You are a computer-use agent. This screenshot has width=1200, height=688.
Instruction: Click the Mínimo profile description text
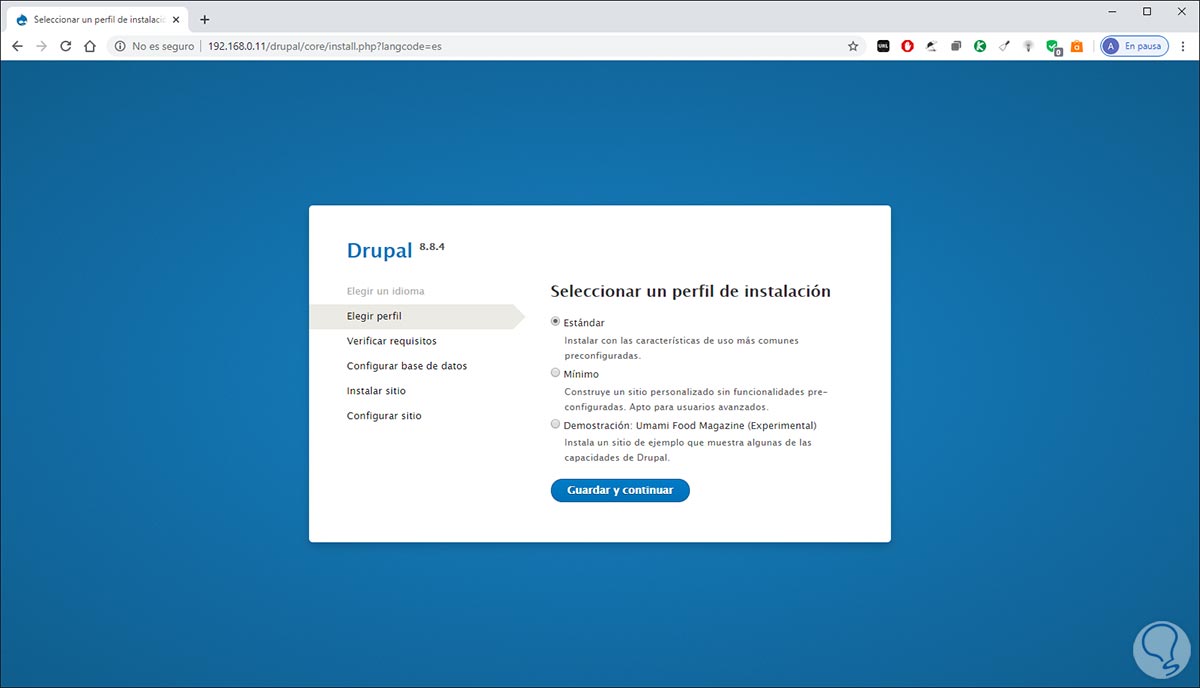[x=697, y=399]
